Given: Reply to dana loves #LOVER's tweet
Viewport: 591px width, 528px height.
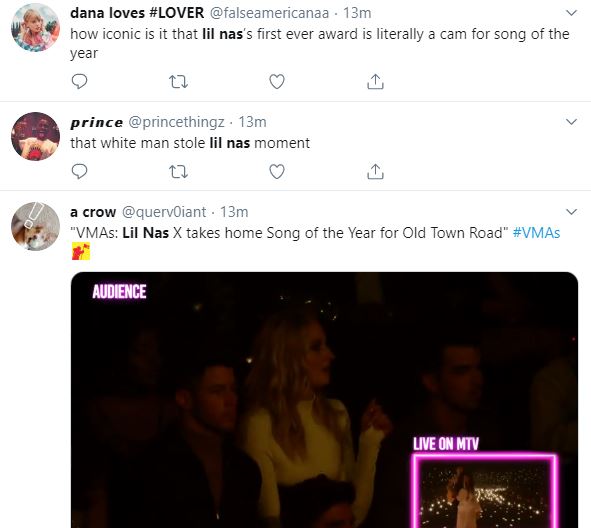Looking at the screenshot, I should coord(79,81).
